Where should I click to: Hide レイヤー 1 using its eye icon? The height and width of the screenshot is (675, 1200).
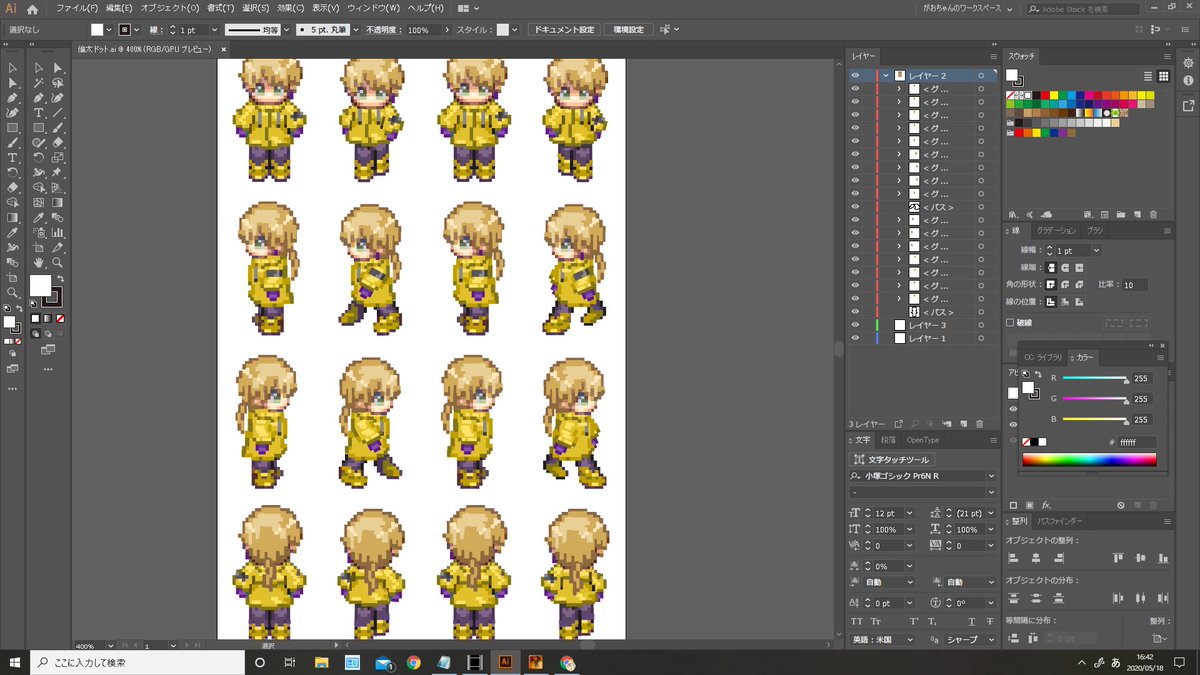click(855, 338)
